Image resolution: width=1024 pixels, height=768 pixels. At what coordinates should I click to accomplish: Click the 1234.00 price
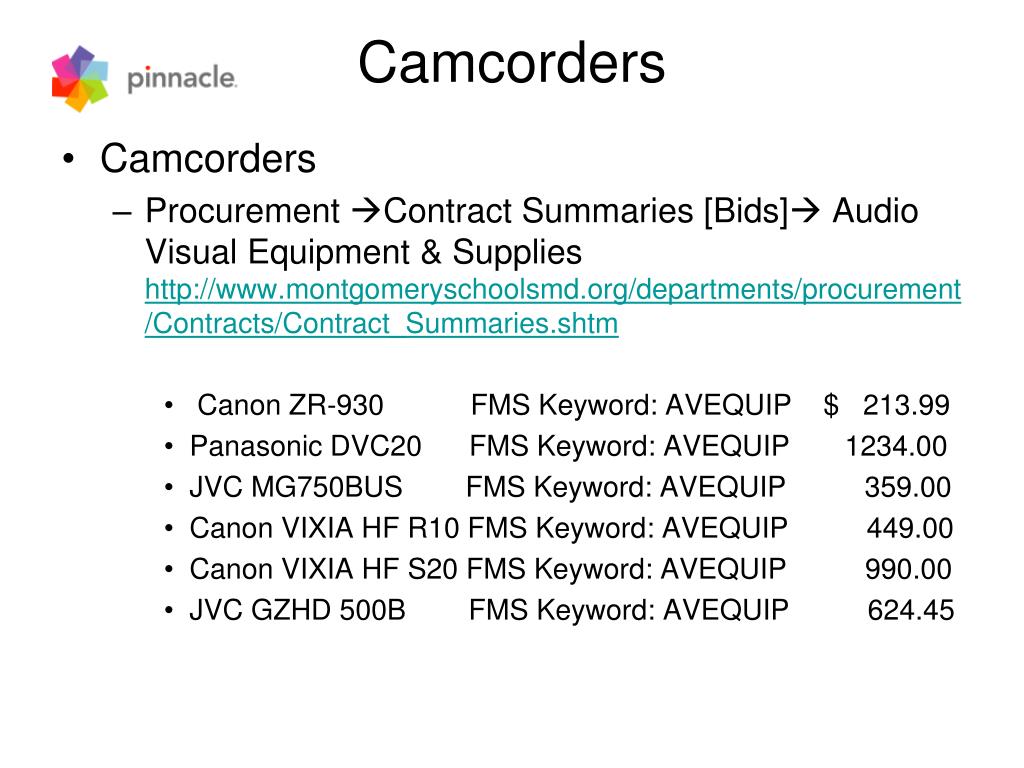point(896,447)
